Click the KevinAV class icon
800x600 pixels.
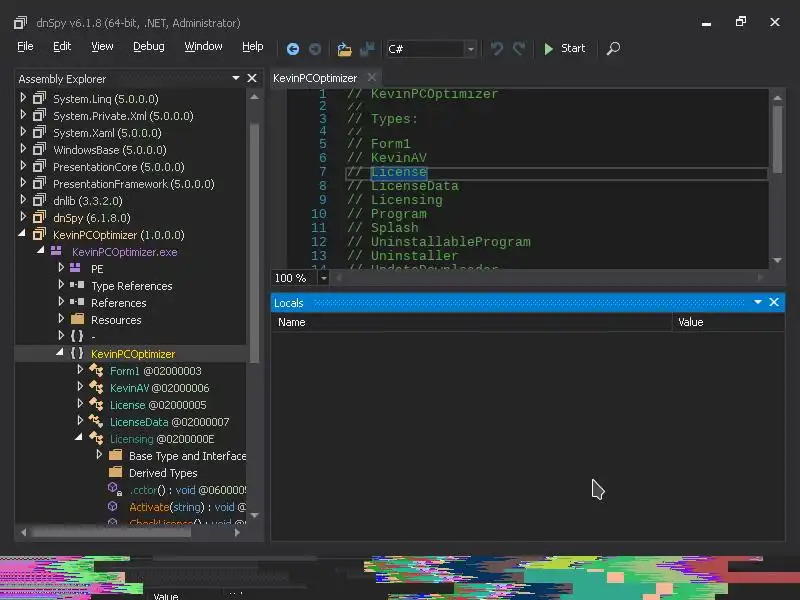click(96, 387)
